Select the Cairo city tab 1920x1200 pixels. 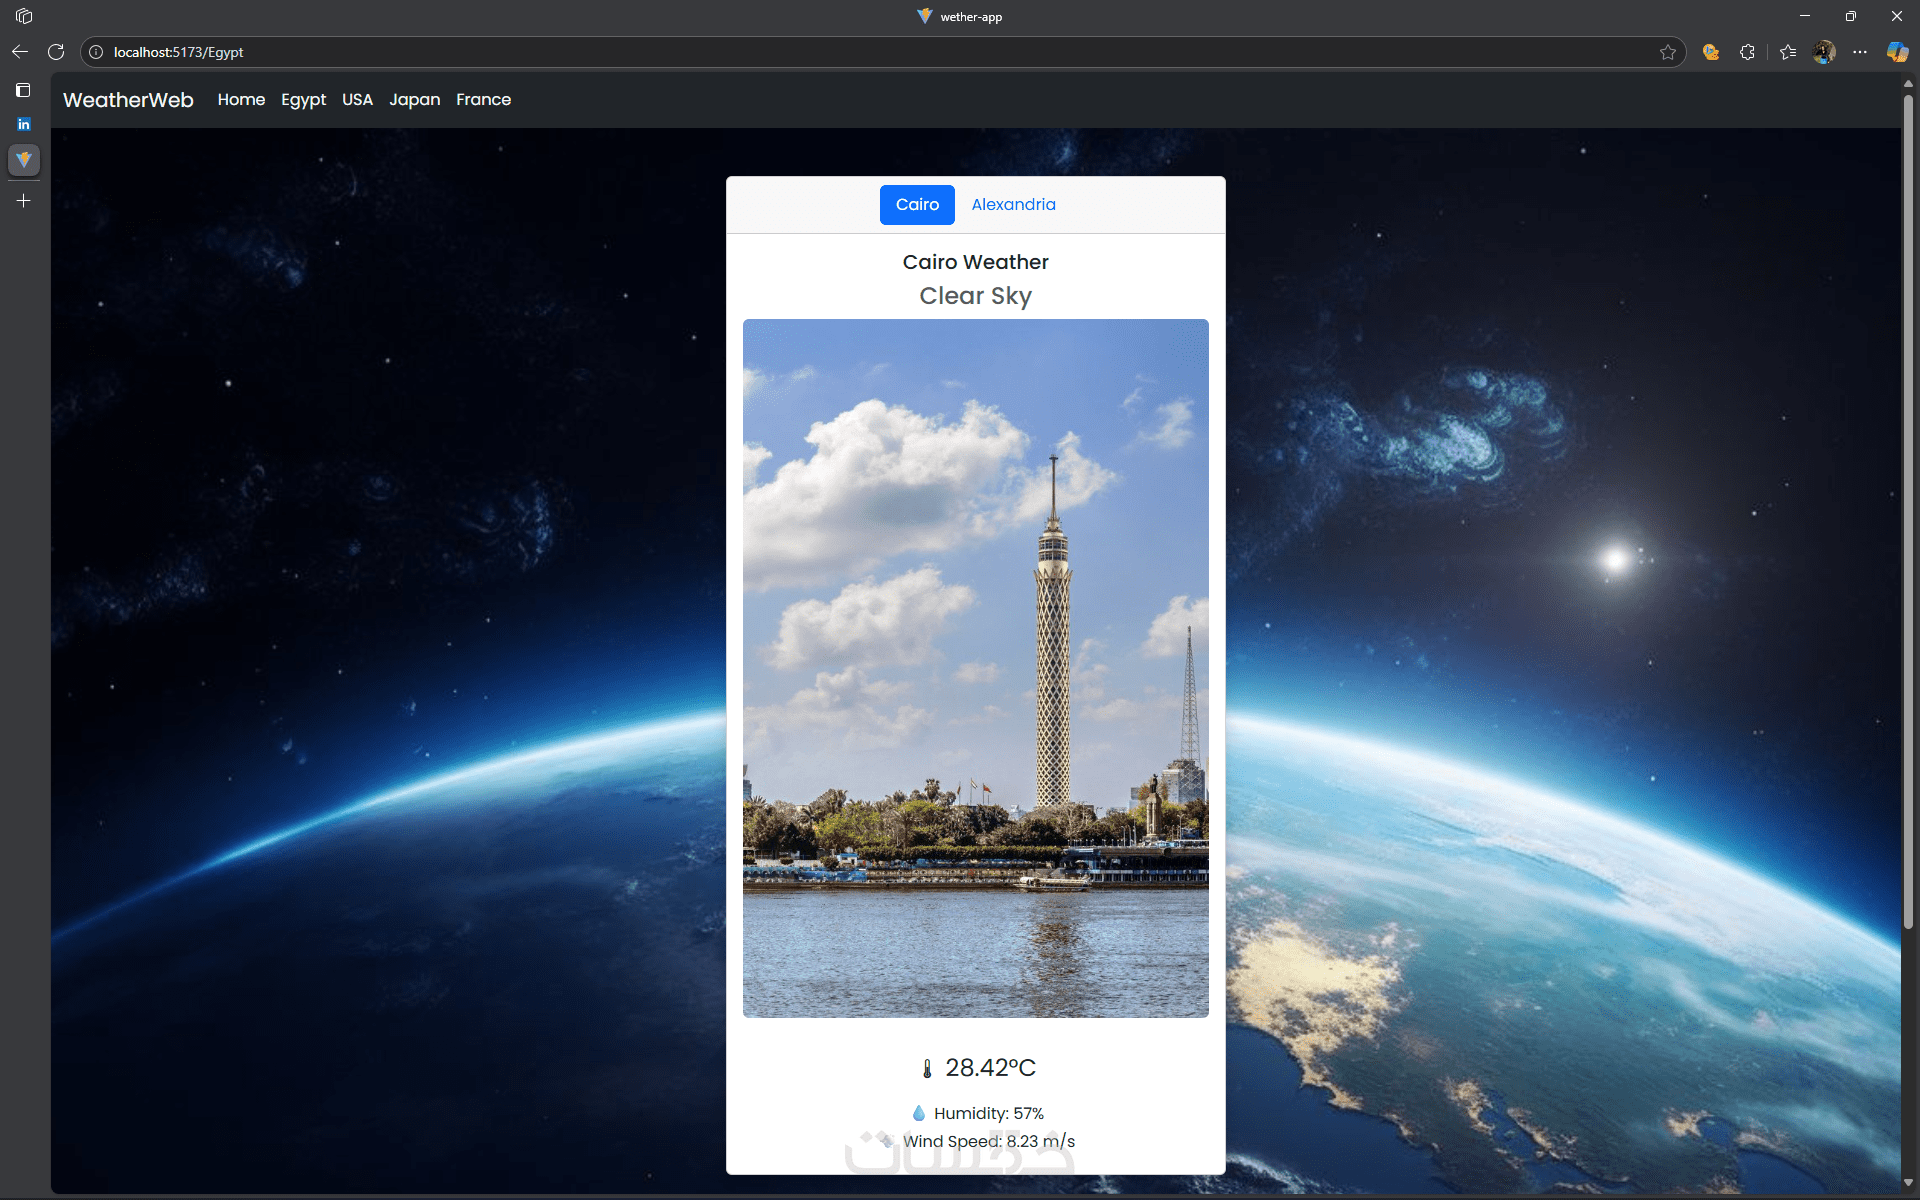pyautogui.click(x=917, y=205)
